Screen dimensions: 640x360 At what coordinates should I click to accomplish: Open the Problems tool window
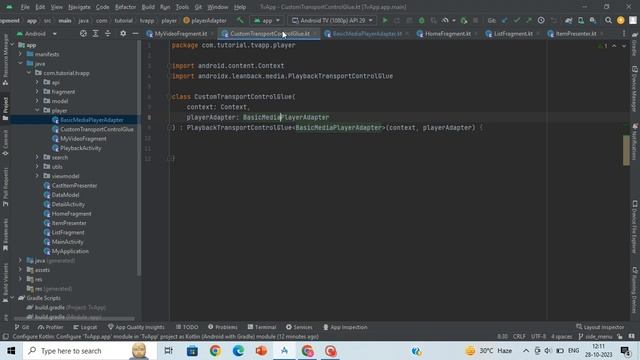[223, 327]
